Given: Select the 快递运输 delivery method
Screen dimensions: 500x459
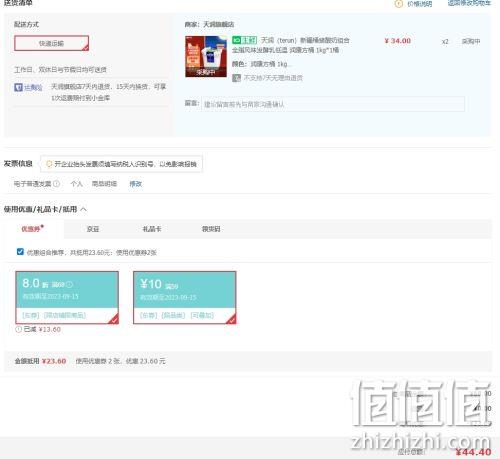Looking at the screenshot, I should pyautogui.click(x=52, y=43).
